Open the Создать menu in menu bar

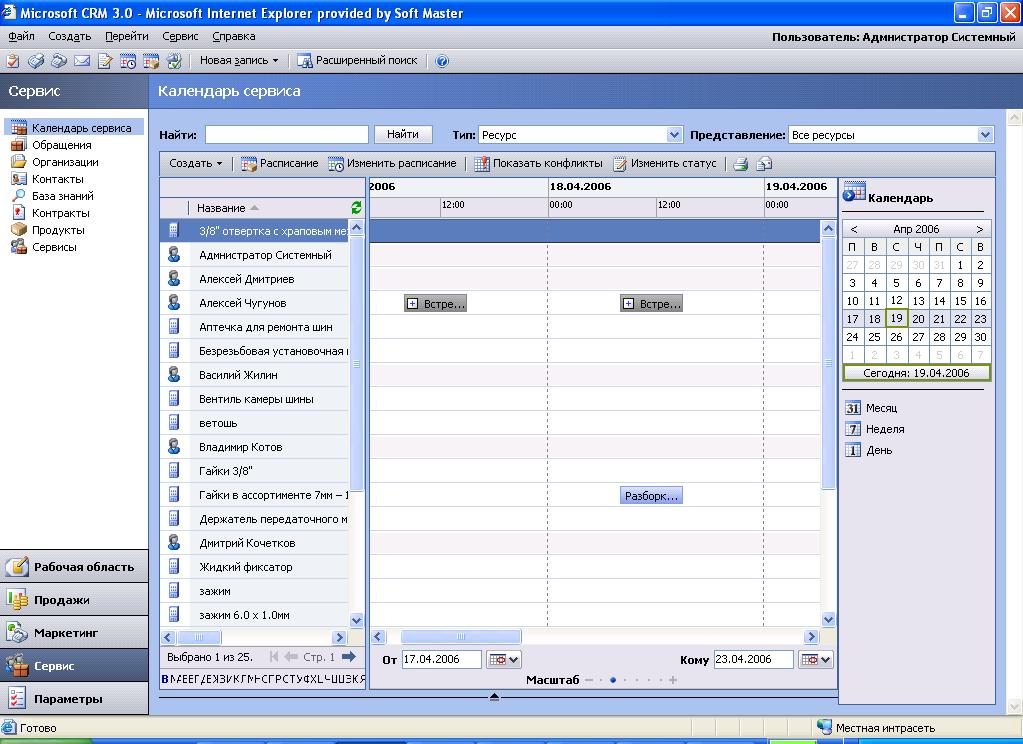(70, 37)
